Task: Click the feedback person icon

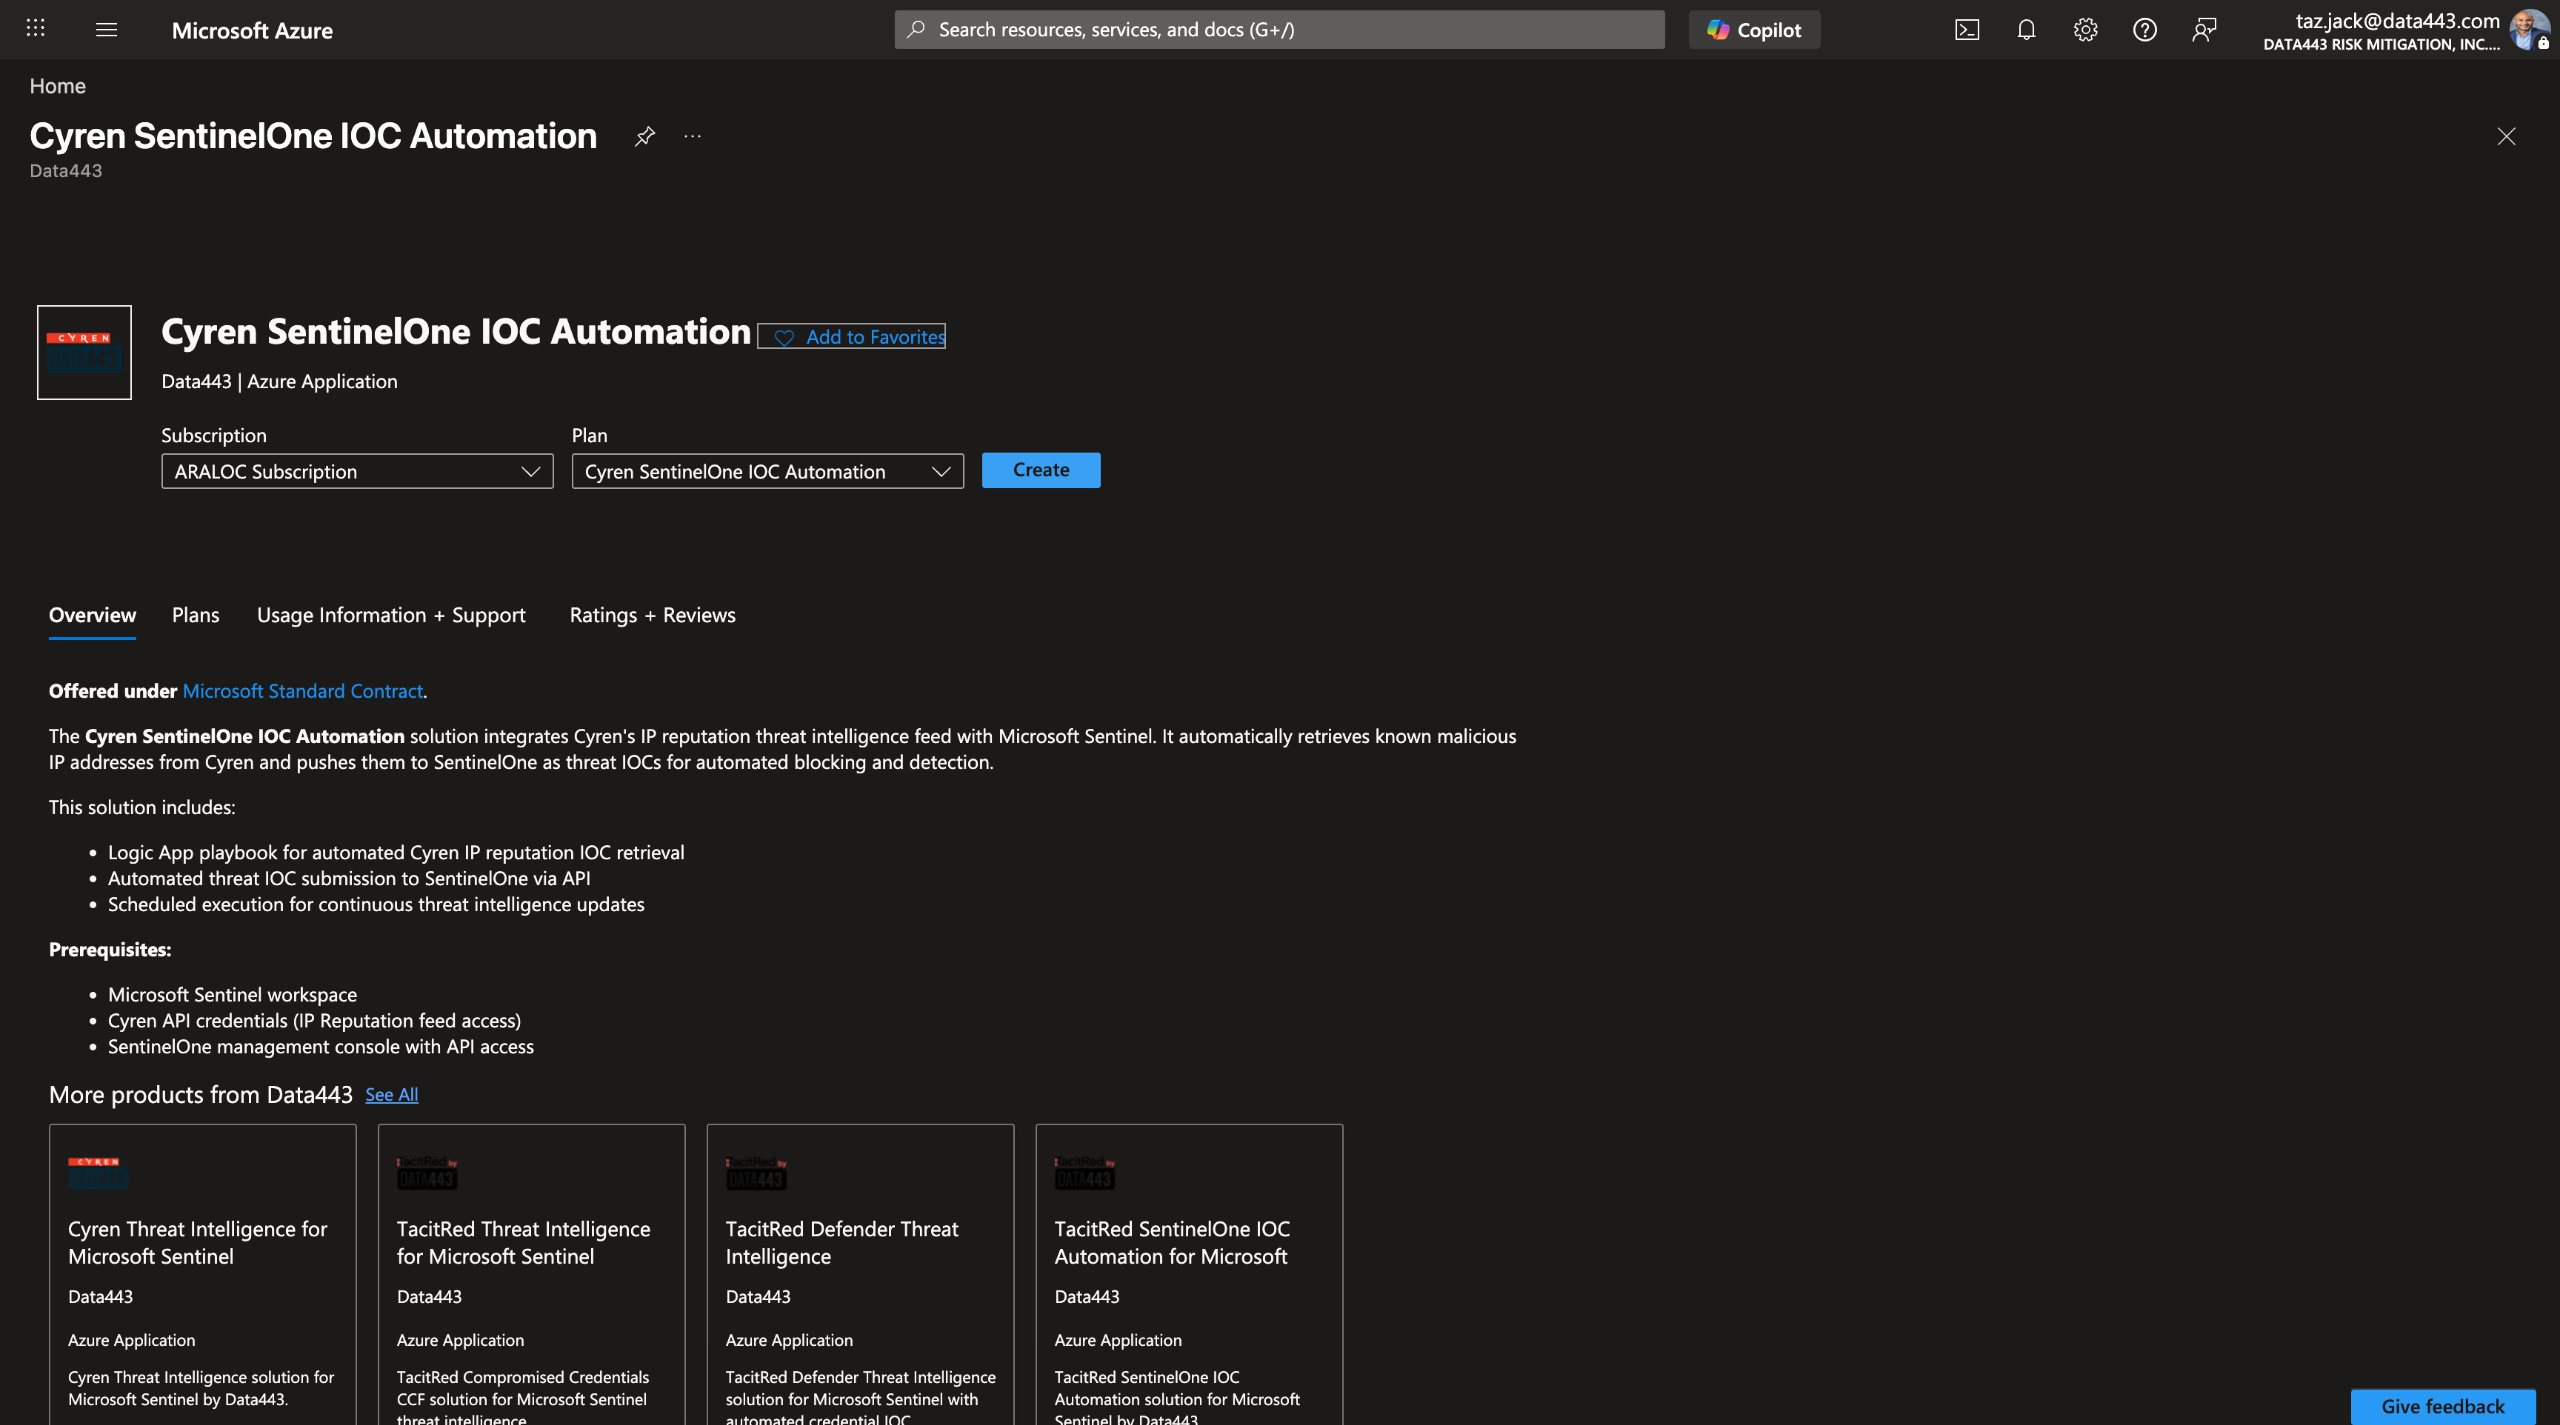Action: tap(2204, 30)
